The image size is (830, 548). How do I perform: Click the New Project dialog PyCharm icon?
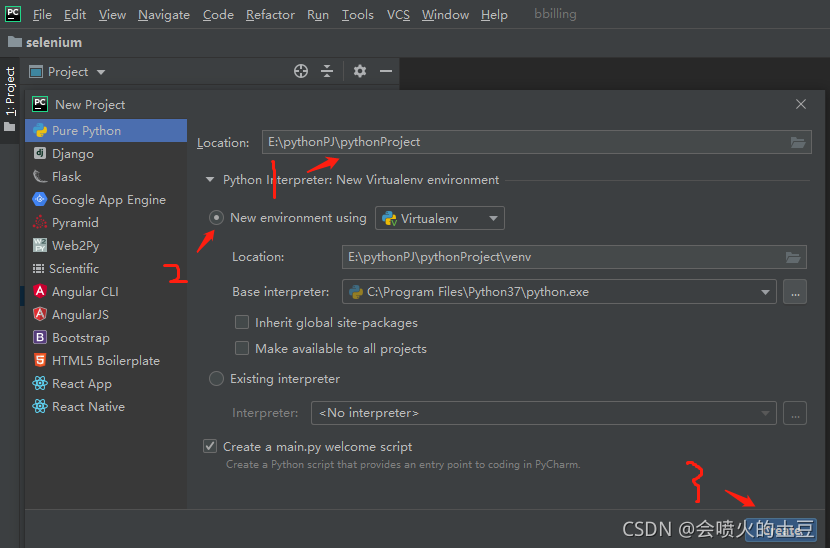[x=40, y=104]
